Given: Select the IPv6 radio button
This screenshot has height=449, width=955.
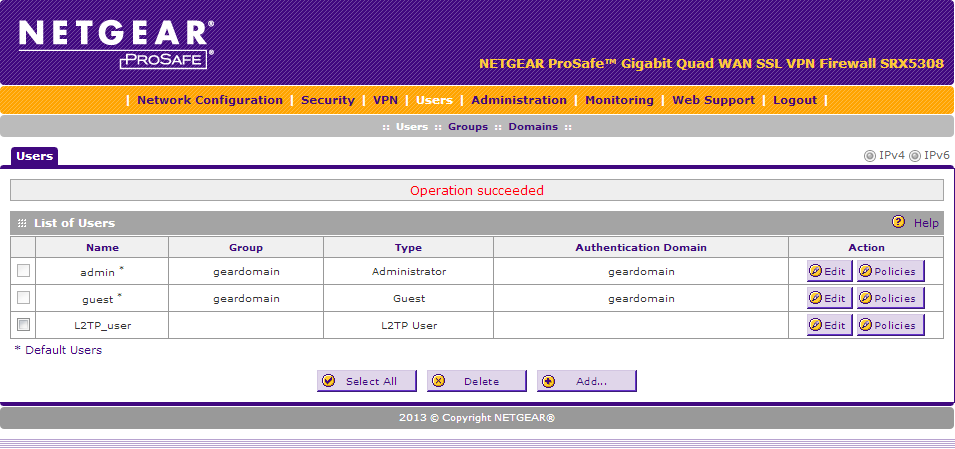Looking at the screenshot, I should point(915,156).
